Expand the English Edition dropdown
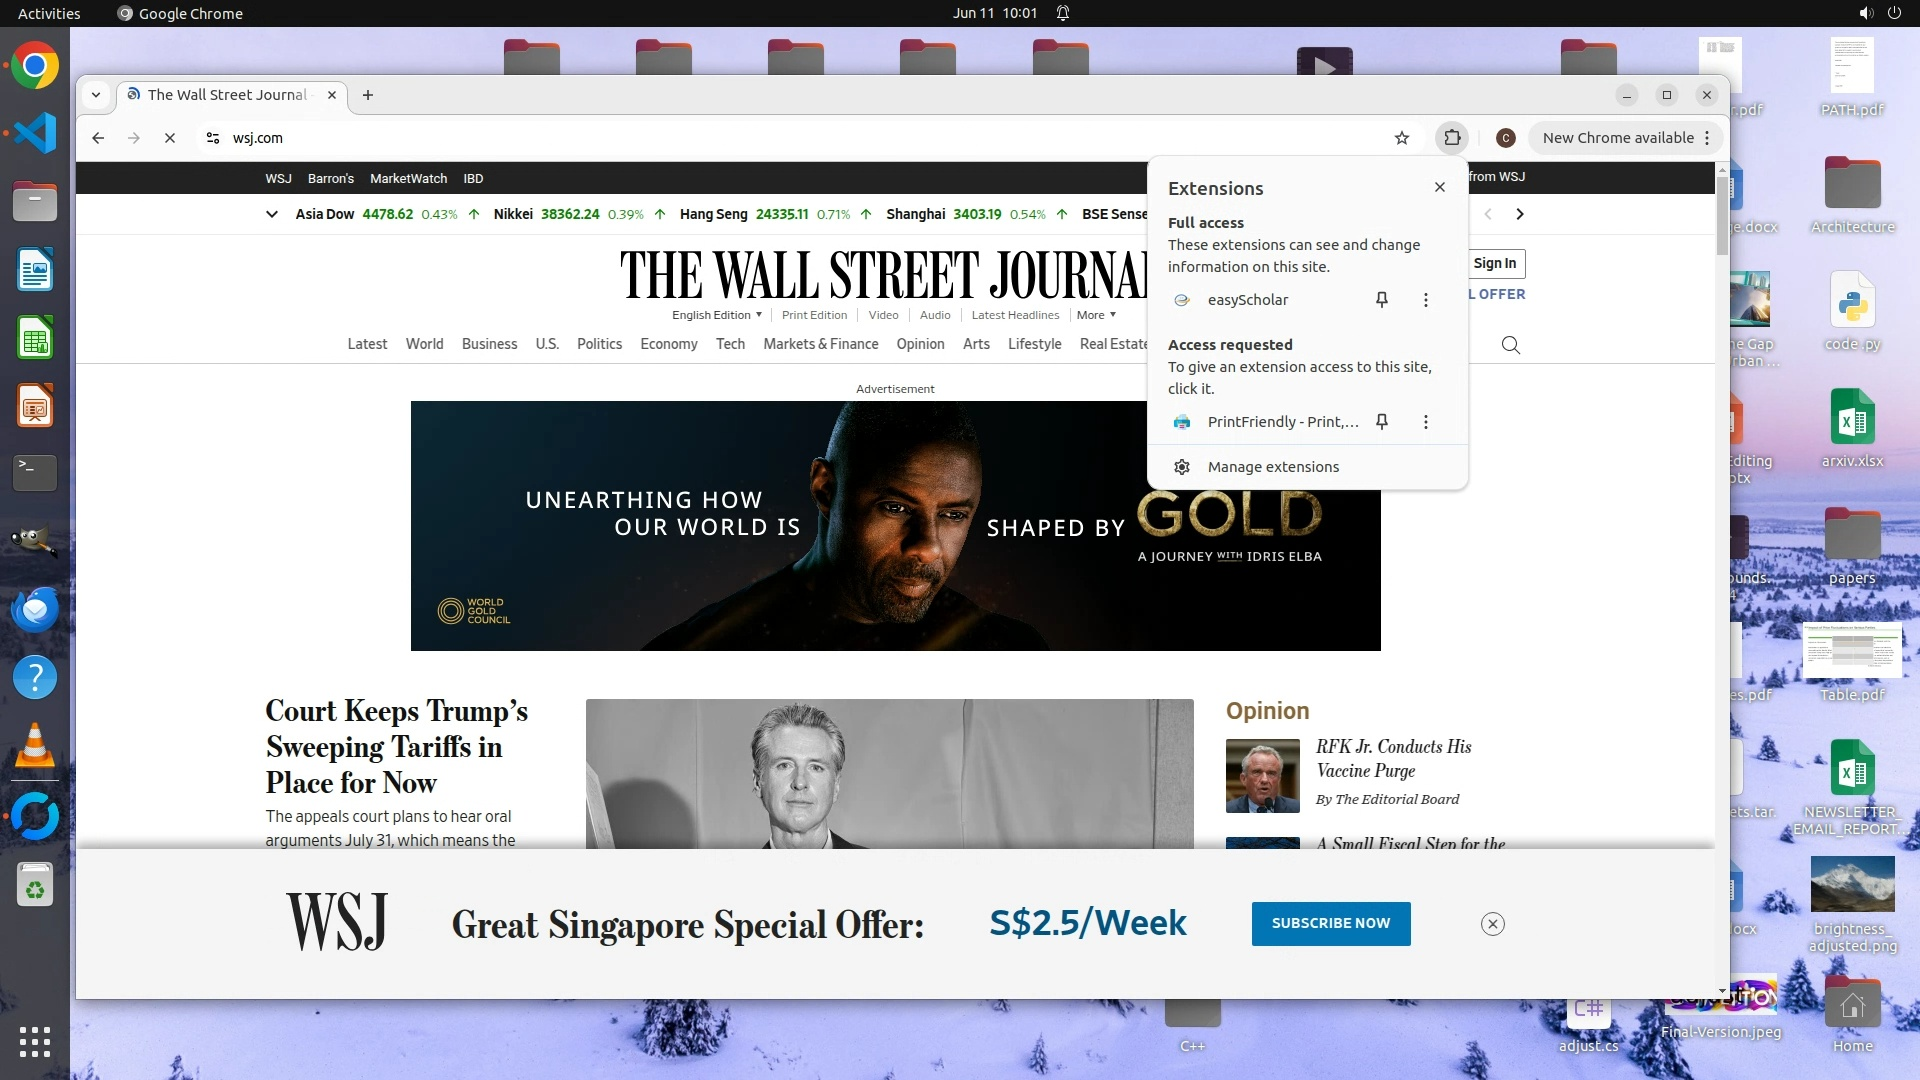 point(716,315)
